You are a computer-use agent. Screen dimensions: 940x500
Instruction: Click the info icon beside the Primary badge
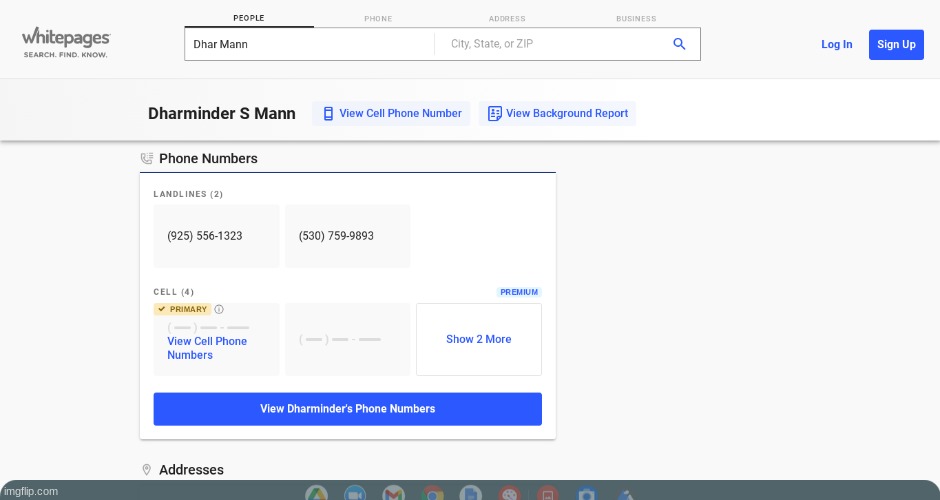pyautogui.click(x=219, y=309)
